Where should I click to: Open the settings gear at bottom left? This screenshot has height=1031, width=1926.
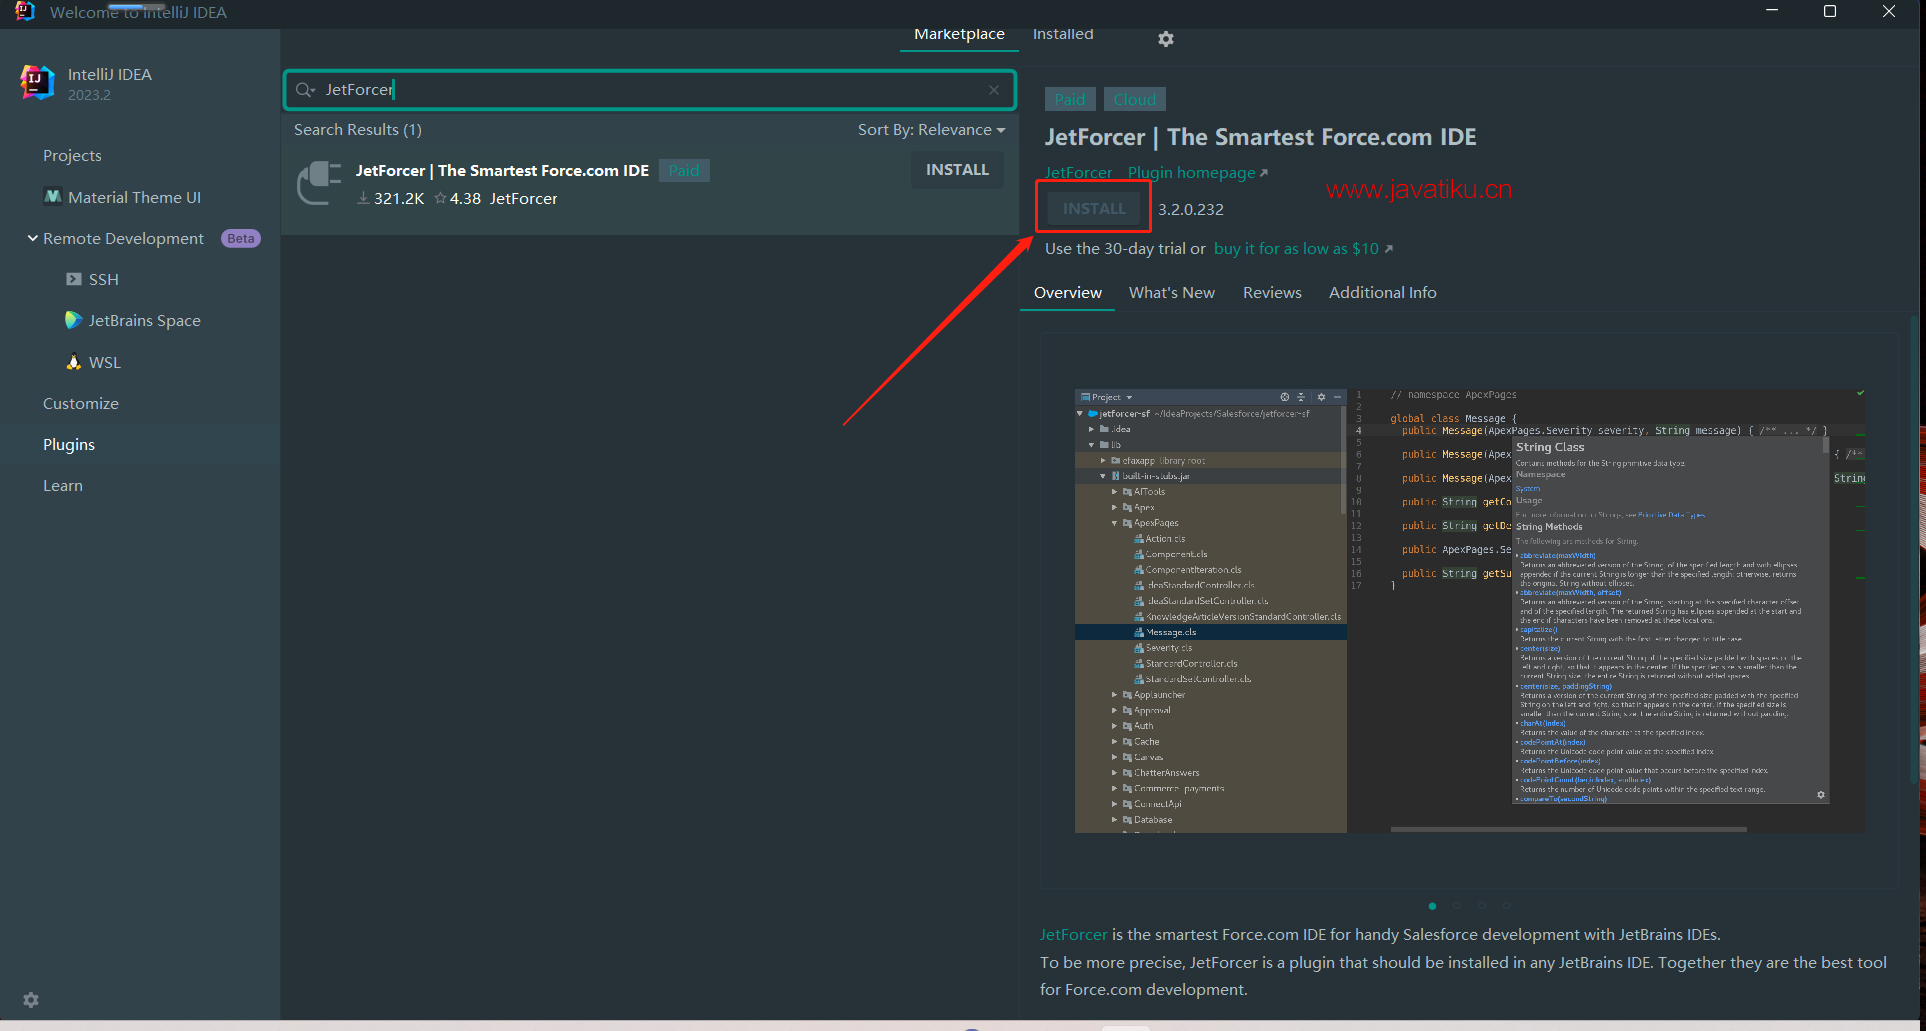31,1000
